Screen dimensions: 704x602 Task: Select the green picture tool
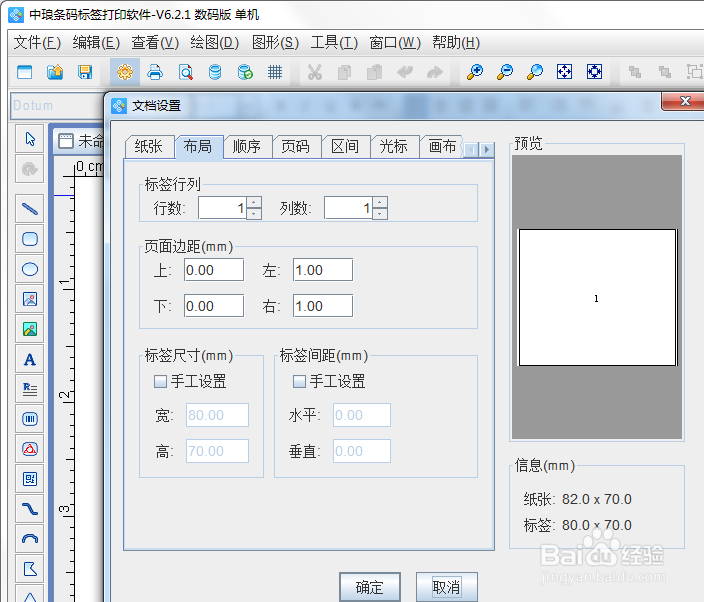tap(30, 329)
